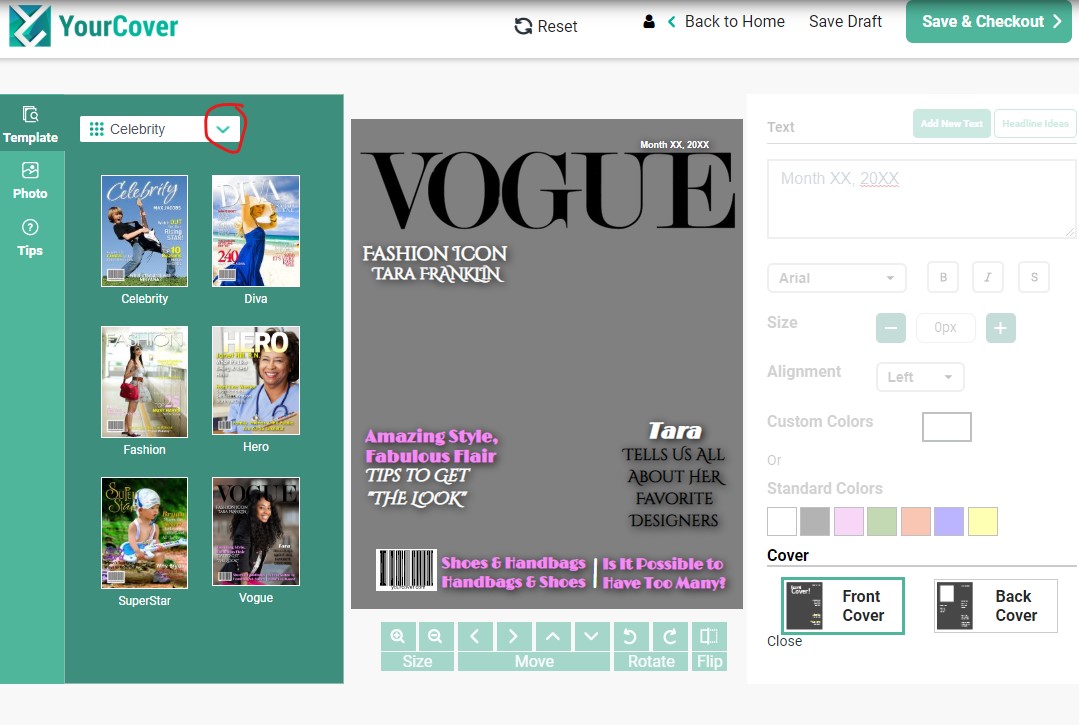Screen dimensions: 1079x725
Task: Move photo left with left arrow
Action: pyautogui.click(x=475, y=636)
